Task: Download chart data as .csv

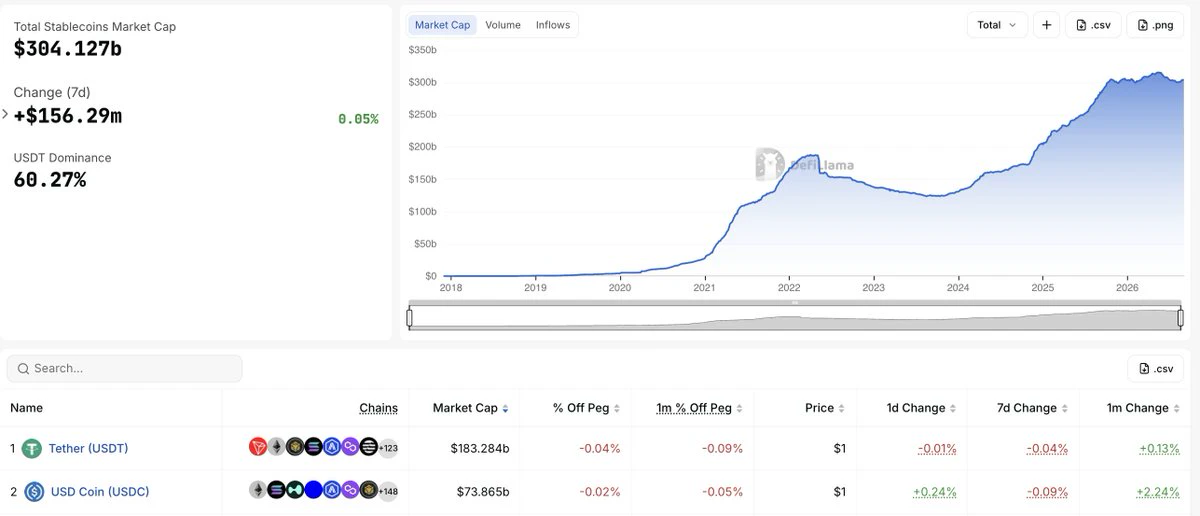Action: click(x=1093, y=25)
